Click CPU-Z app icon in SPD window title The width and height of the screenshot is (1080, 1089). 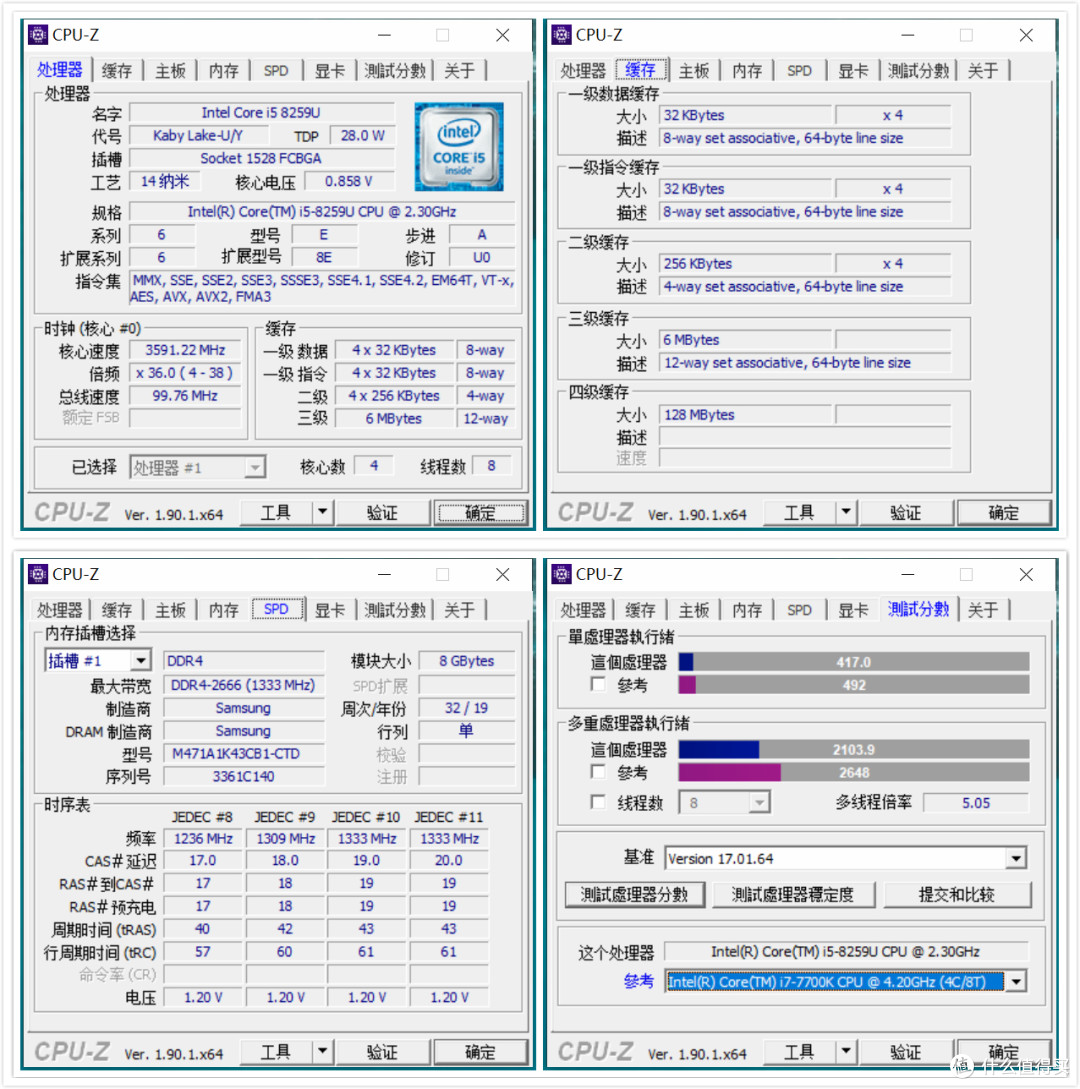tap(38, 574)
